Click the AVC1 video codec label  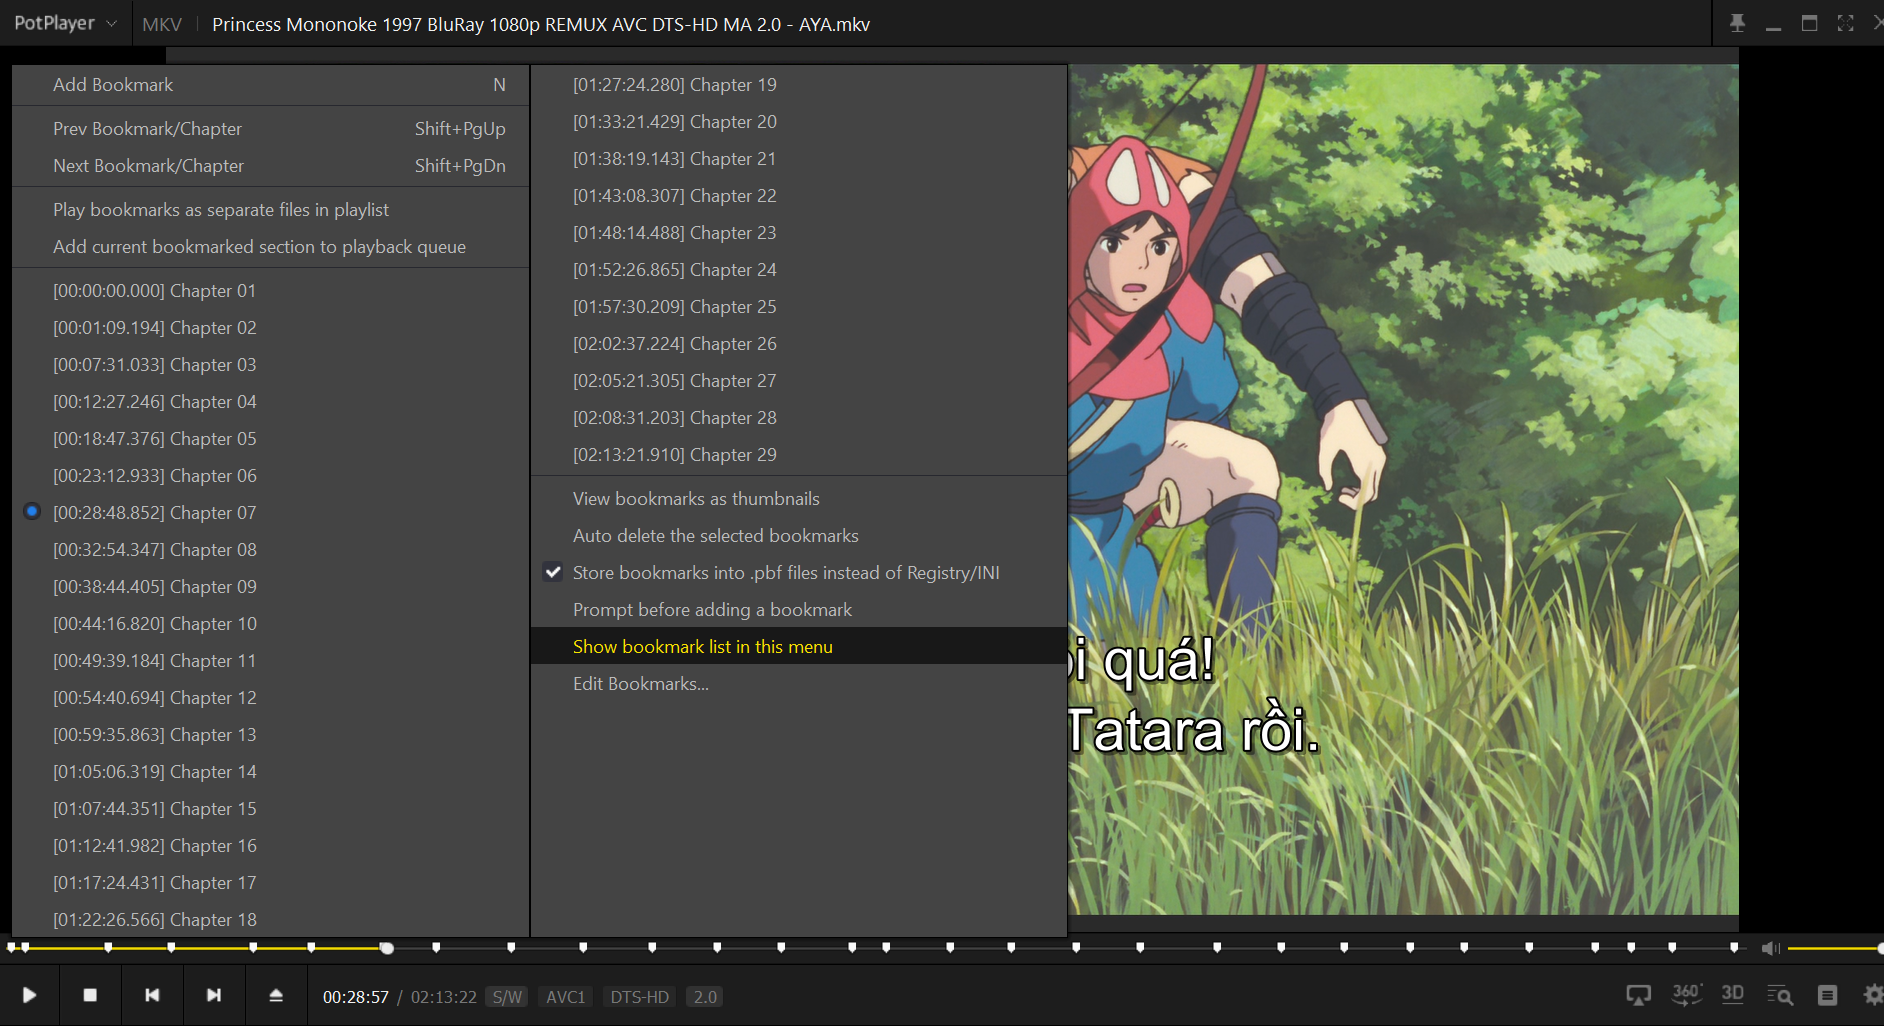pyautogui.click(x=565, y=997)
